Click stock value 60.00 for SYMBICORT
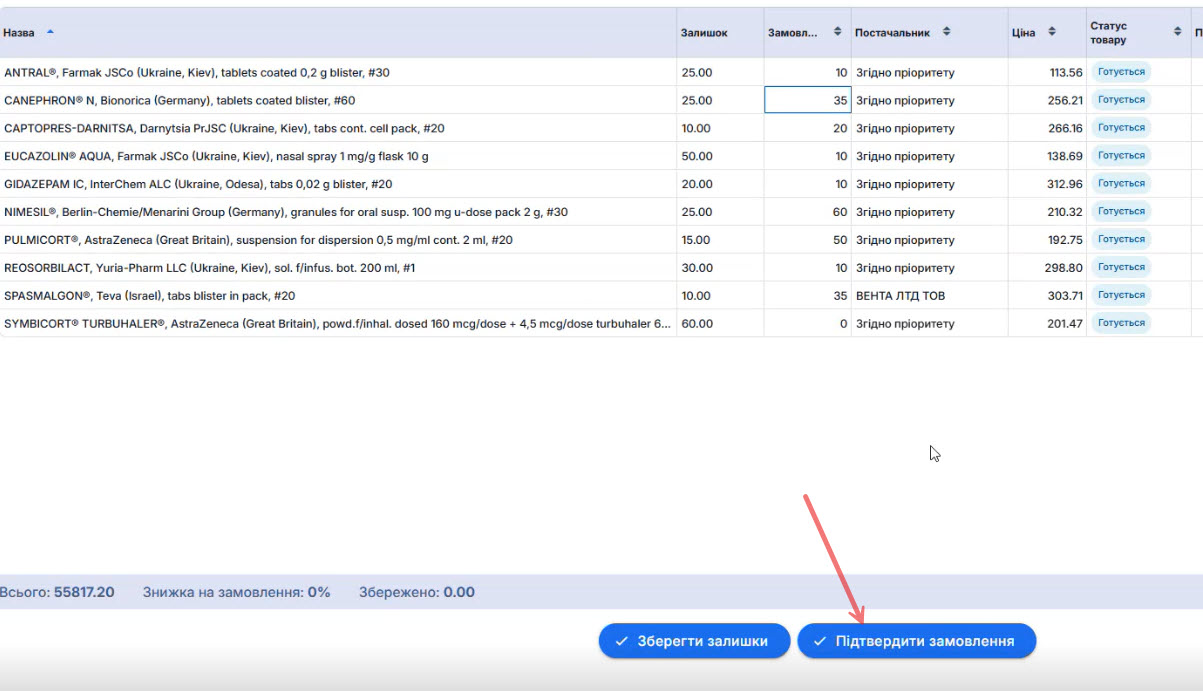Viewport: 1203px width, 691px height. tap(697, 324)
